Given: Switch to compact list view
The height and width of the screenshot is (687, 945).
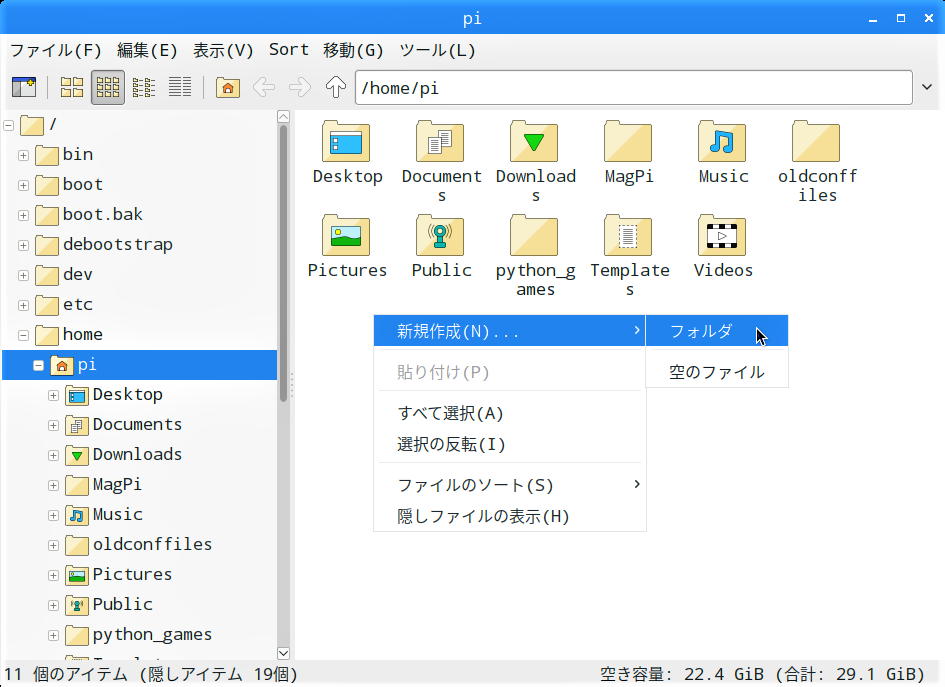Looking at the screenshot, I should click(143, 87).
